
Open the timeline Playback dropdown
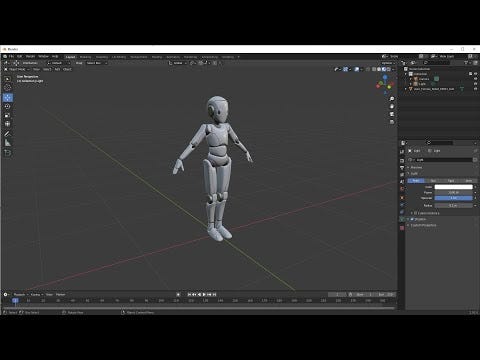click(x=20, y=295)
